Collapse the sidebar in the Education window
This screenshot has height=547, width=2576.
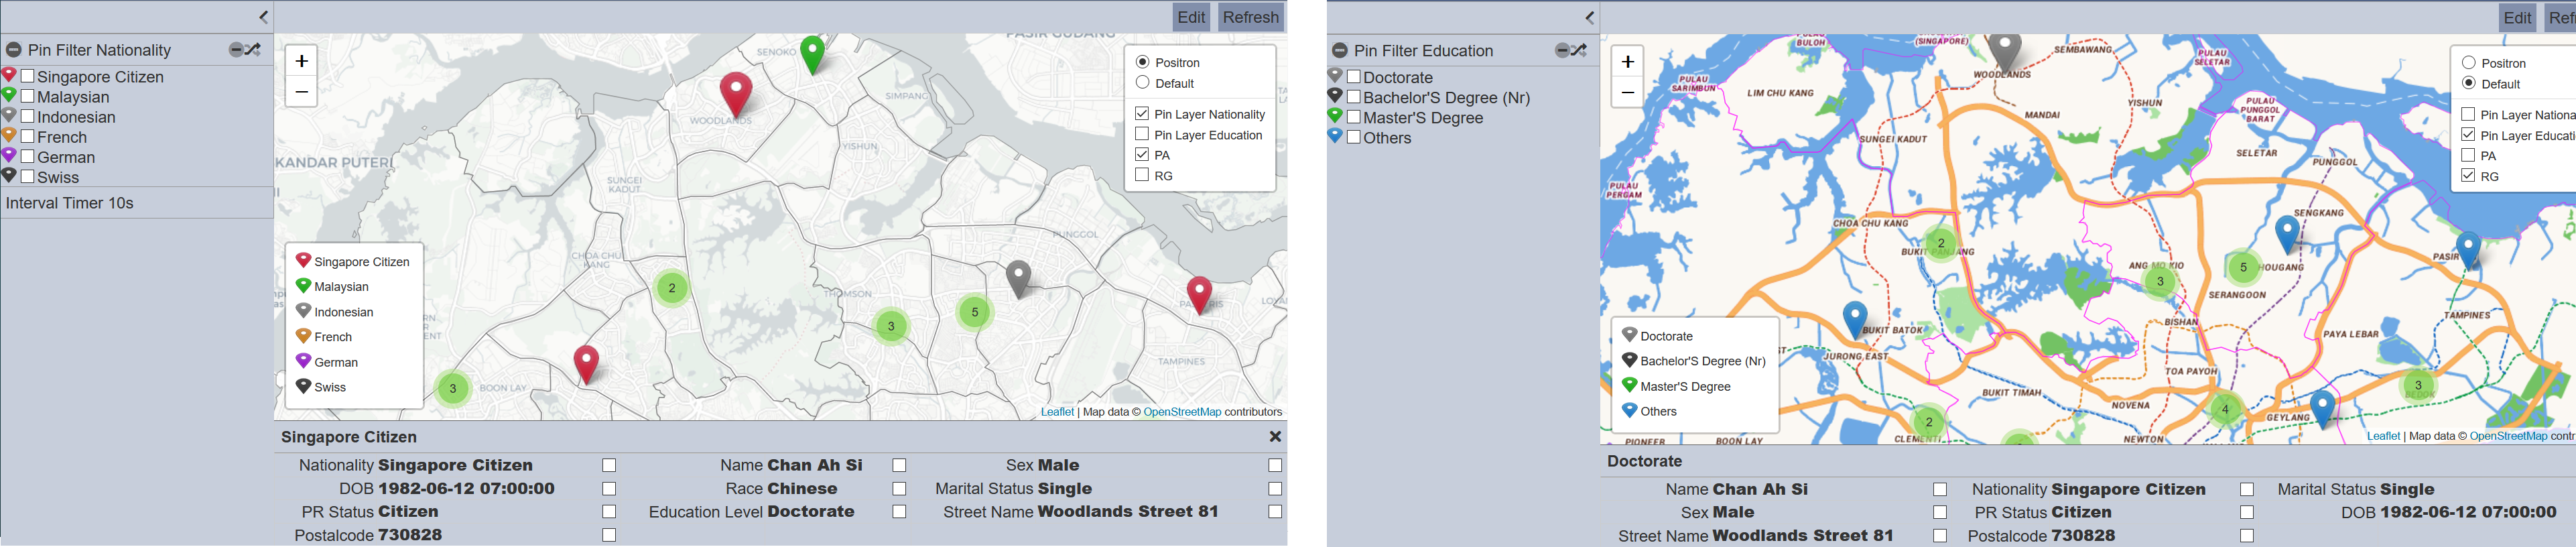click(1589, 17)
